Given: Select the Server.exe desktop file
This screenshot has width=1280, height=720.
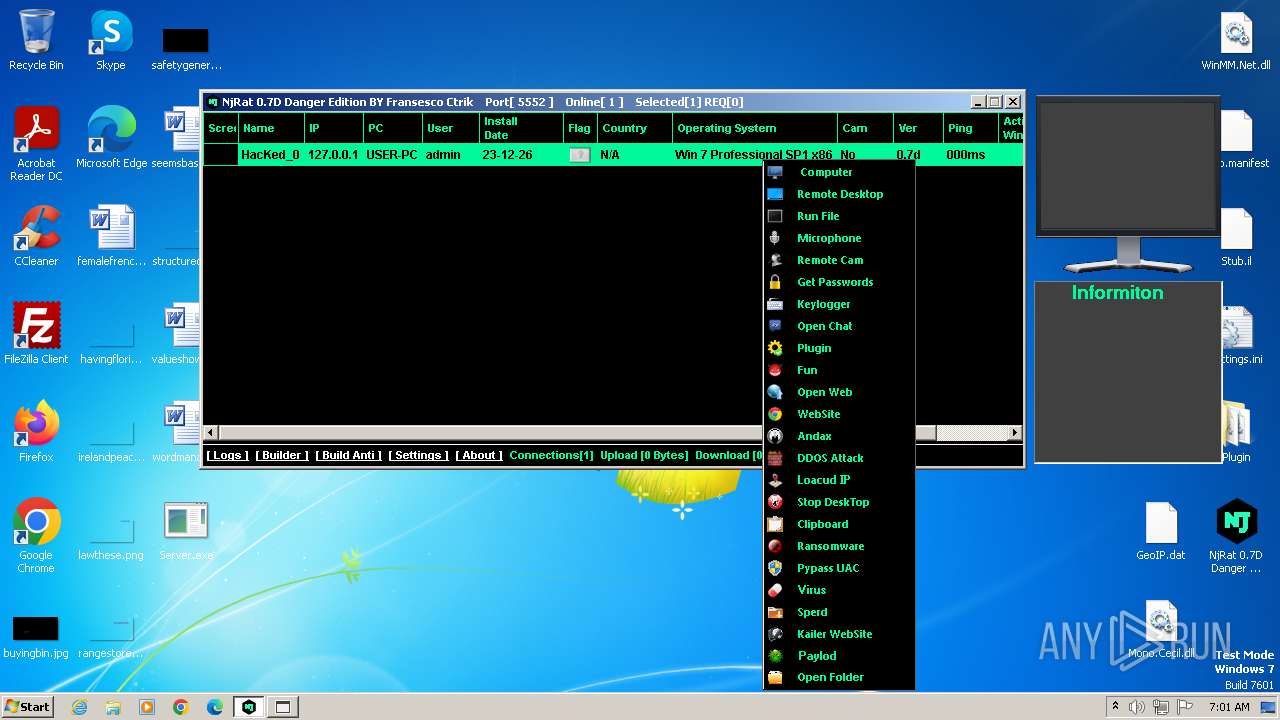Looking at the screenshot, I should point(186,531).
